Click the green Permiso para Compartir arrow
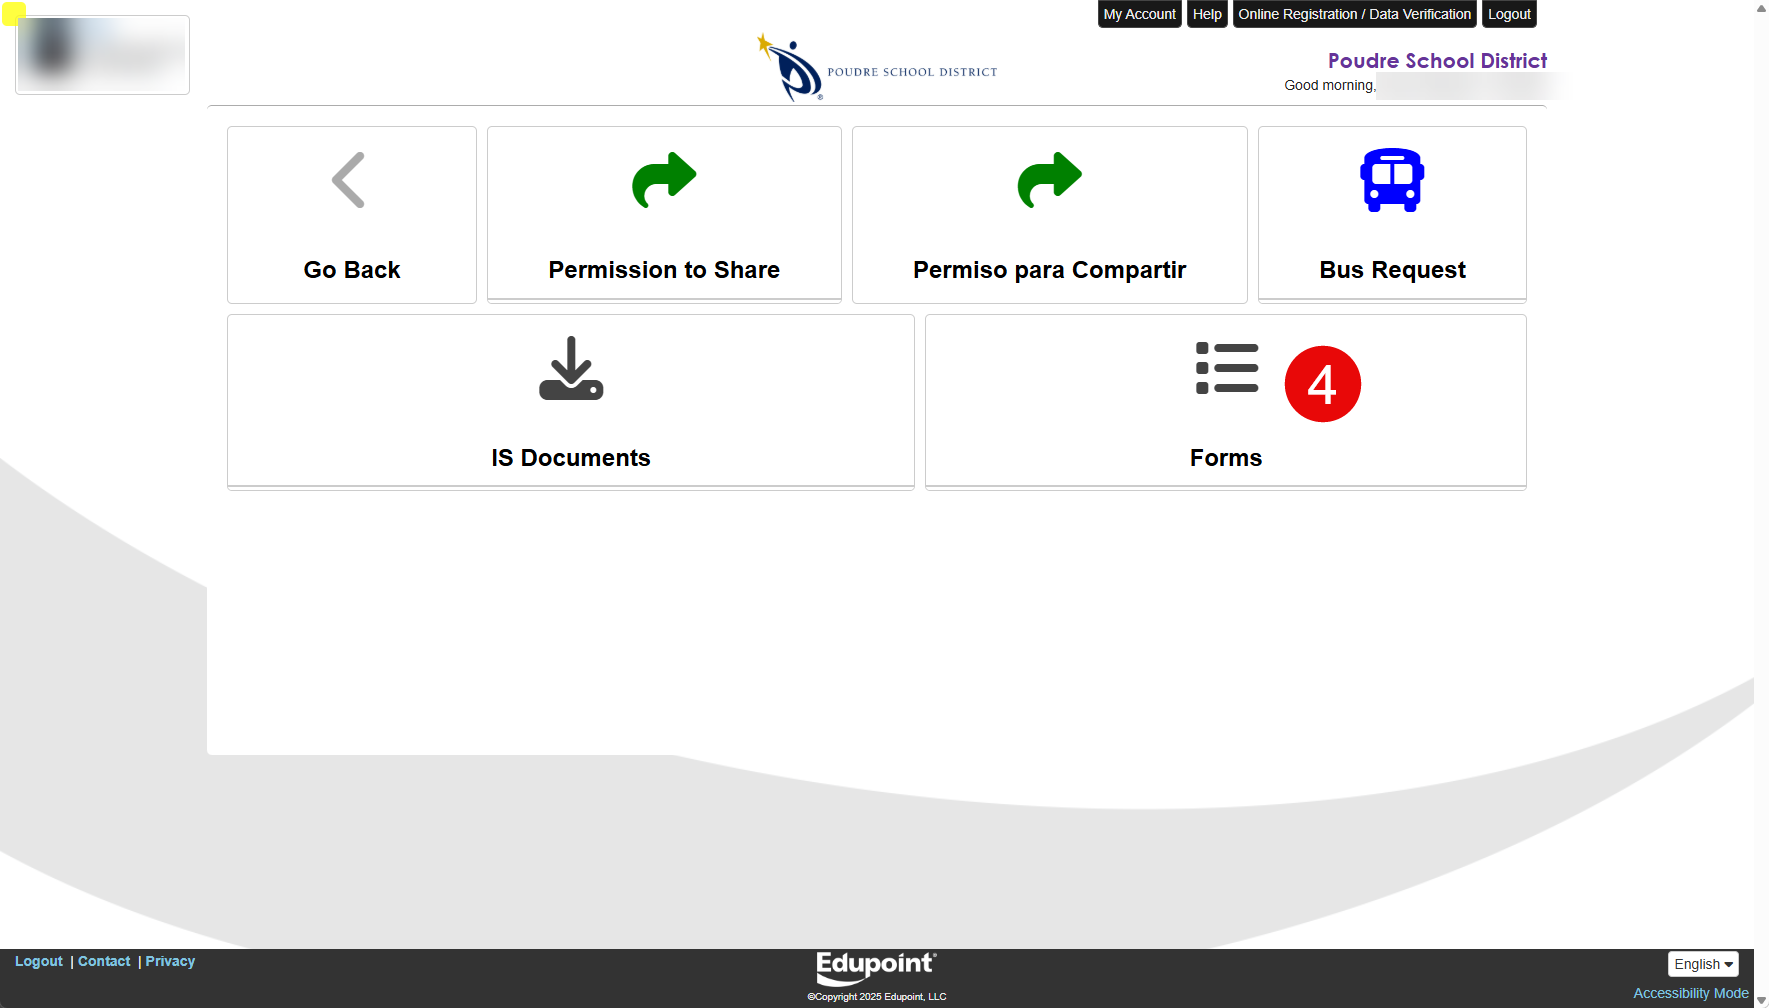This screenshot has width=1769, height=1008. (x=1049, y=180)
